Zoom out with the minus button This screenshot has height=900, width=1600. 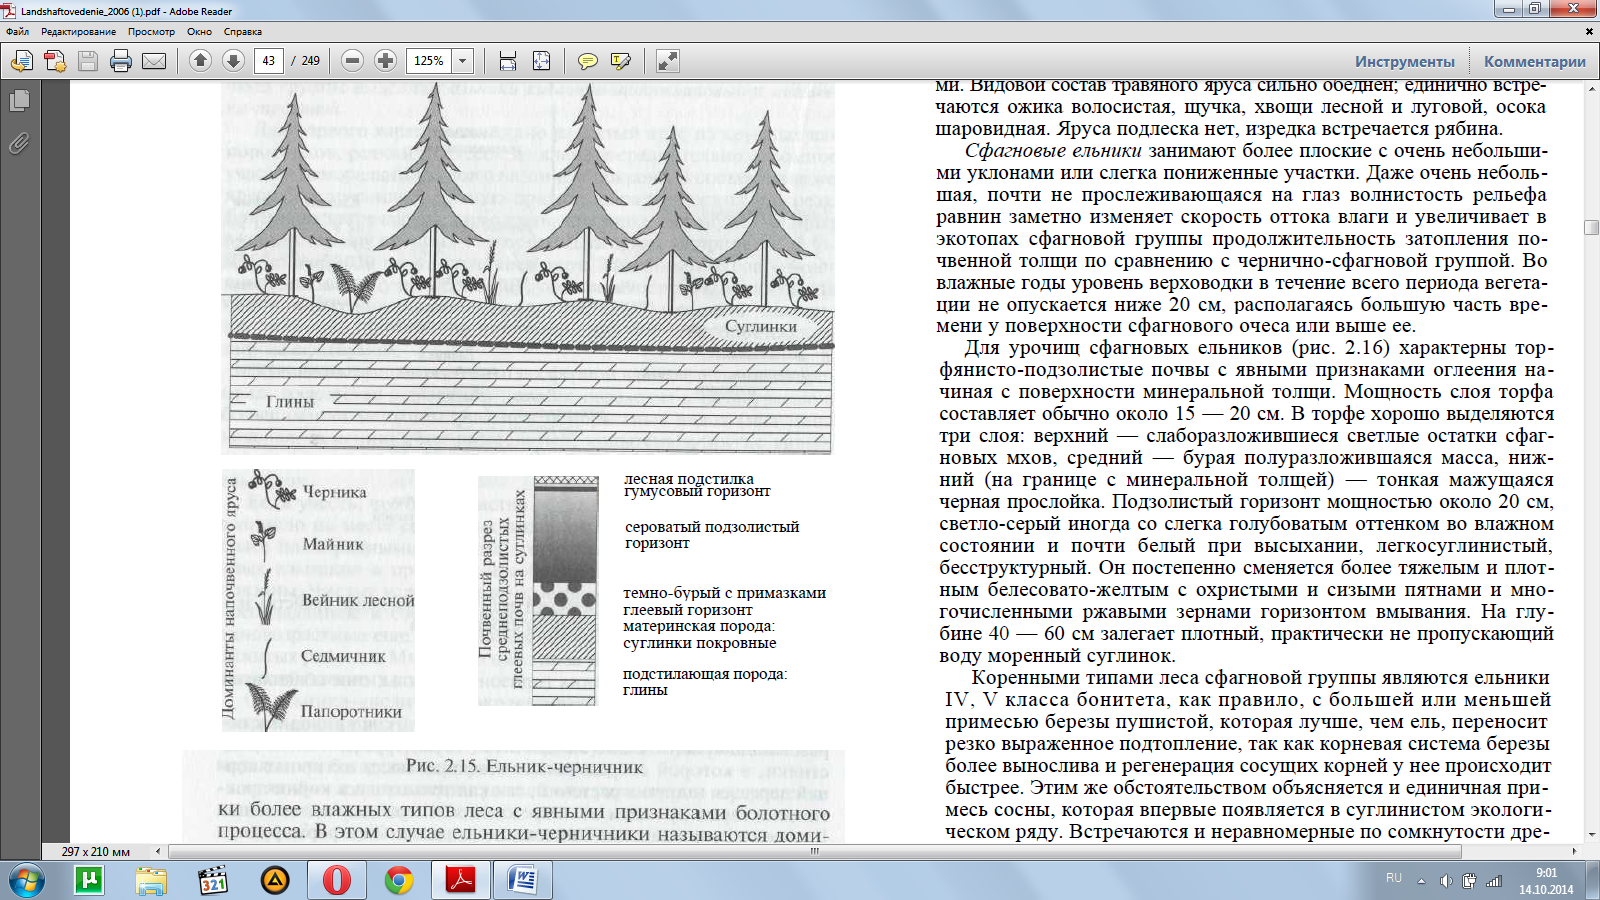tap(352, 61)
